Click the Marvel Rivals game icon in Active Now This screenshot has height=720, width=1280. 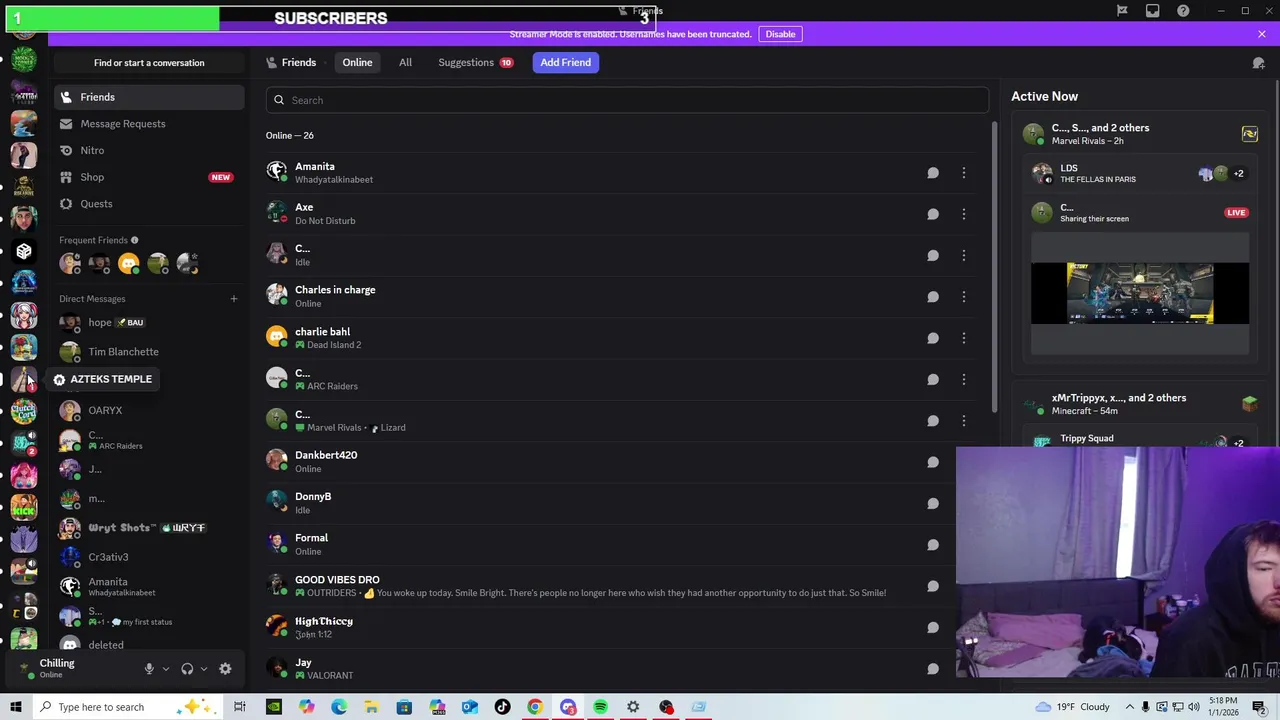pyautogui.click(x=1250, y=134)
